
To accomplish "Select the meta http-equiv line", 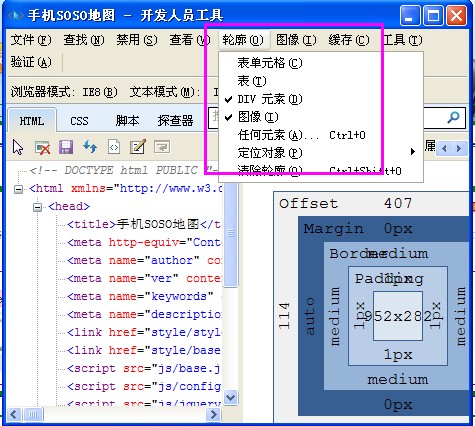I will click(144, 242).
